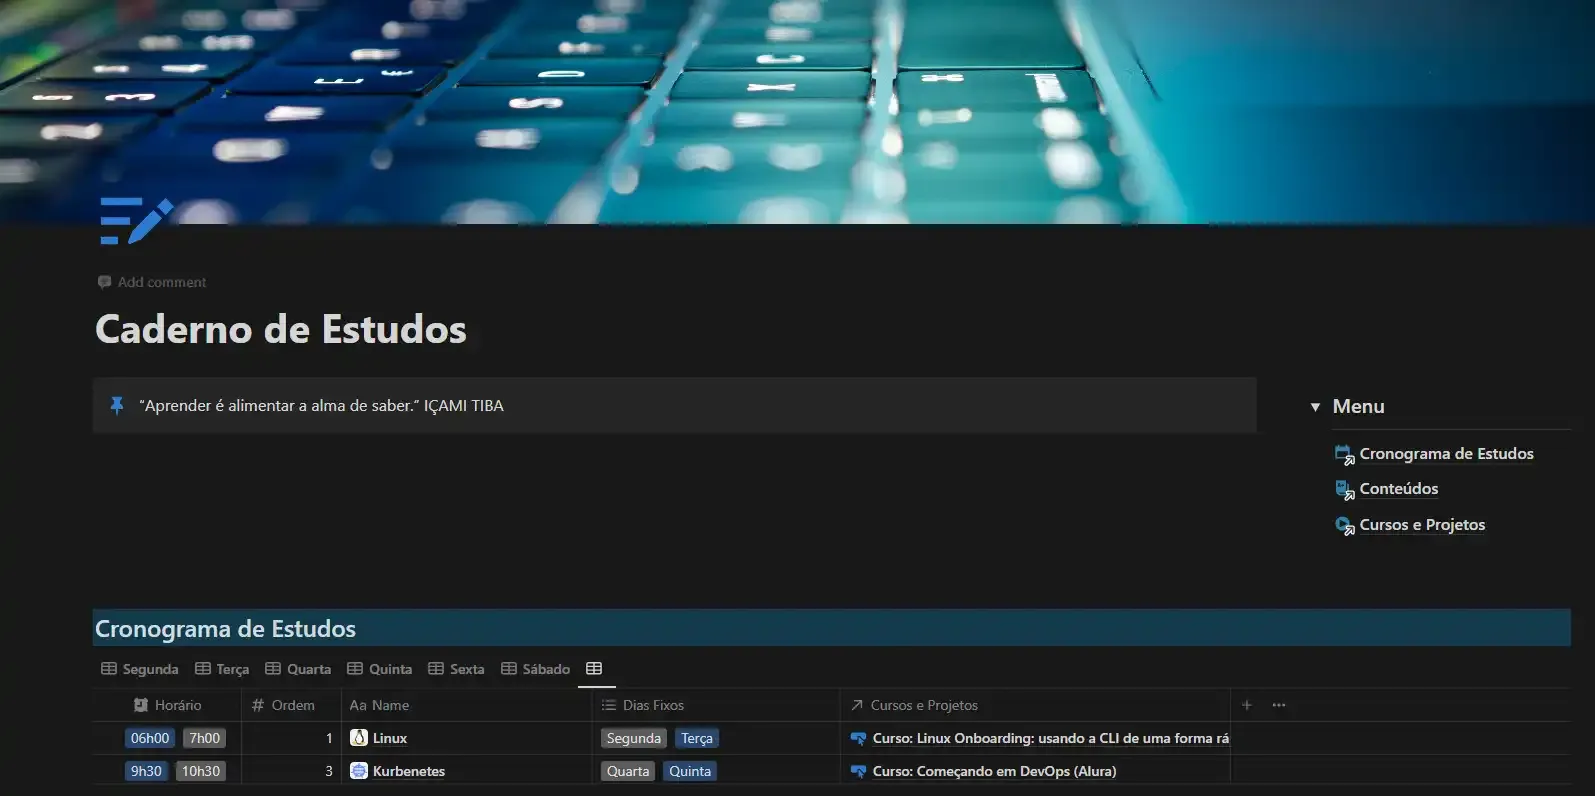Image resolution: width=1595 pixels, height=796 pixels.
Task: Click the plus icon to add column
Action: click(x=1246, y=705)
